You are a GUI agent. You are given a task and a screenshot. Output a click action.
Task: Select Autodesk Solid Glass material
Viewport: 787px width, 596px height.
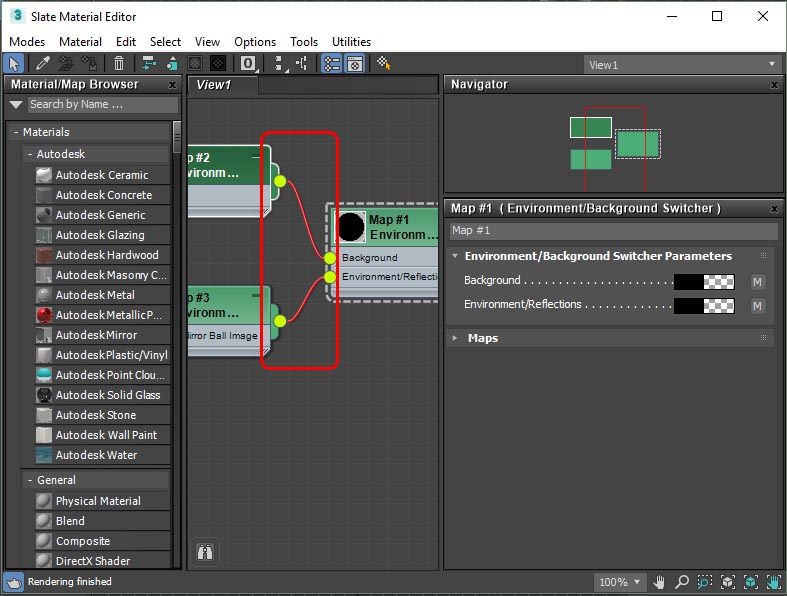point(102,395)
